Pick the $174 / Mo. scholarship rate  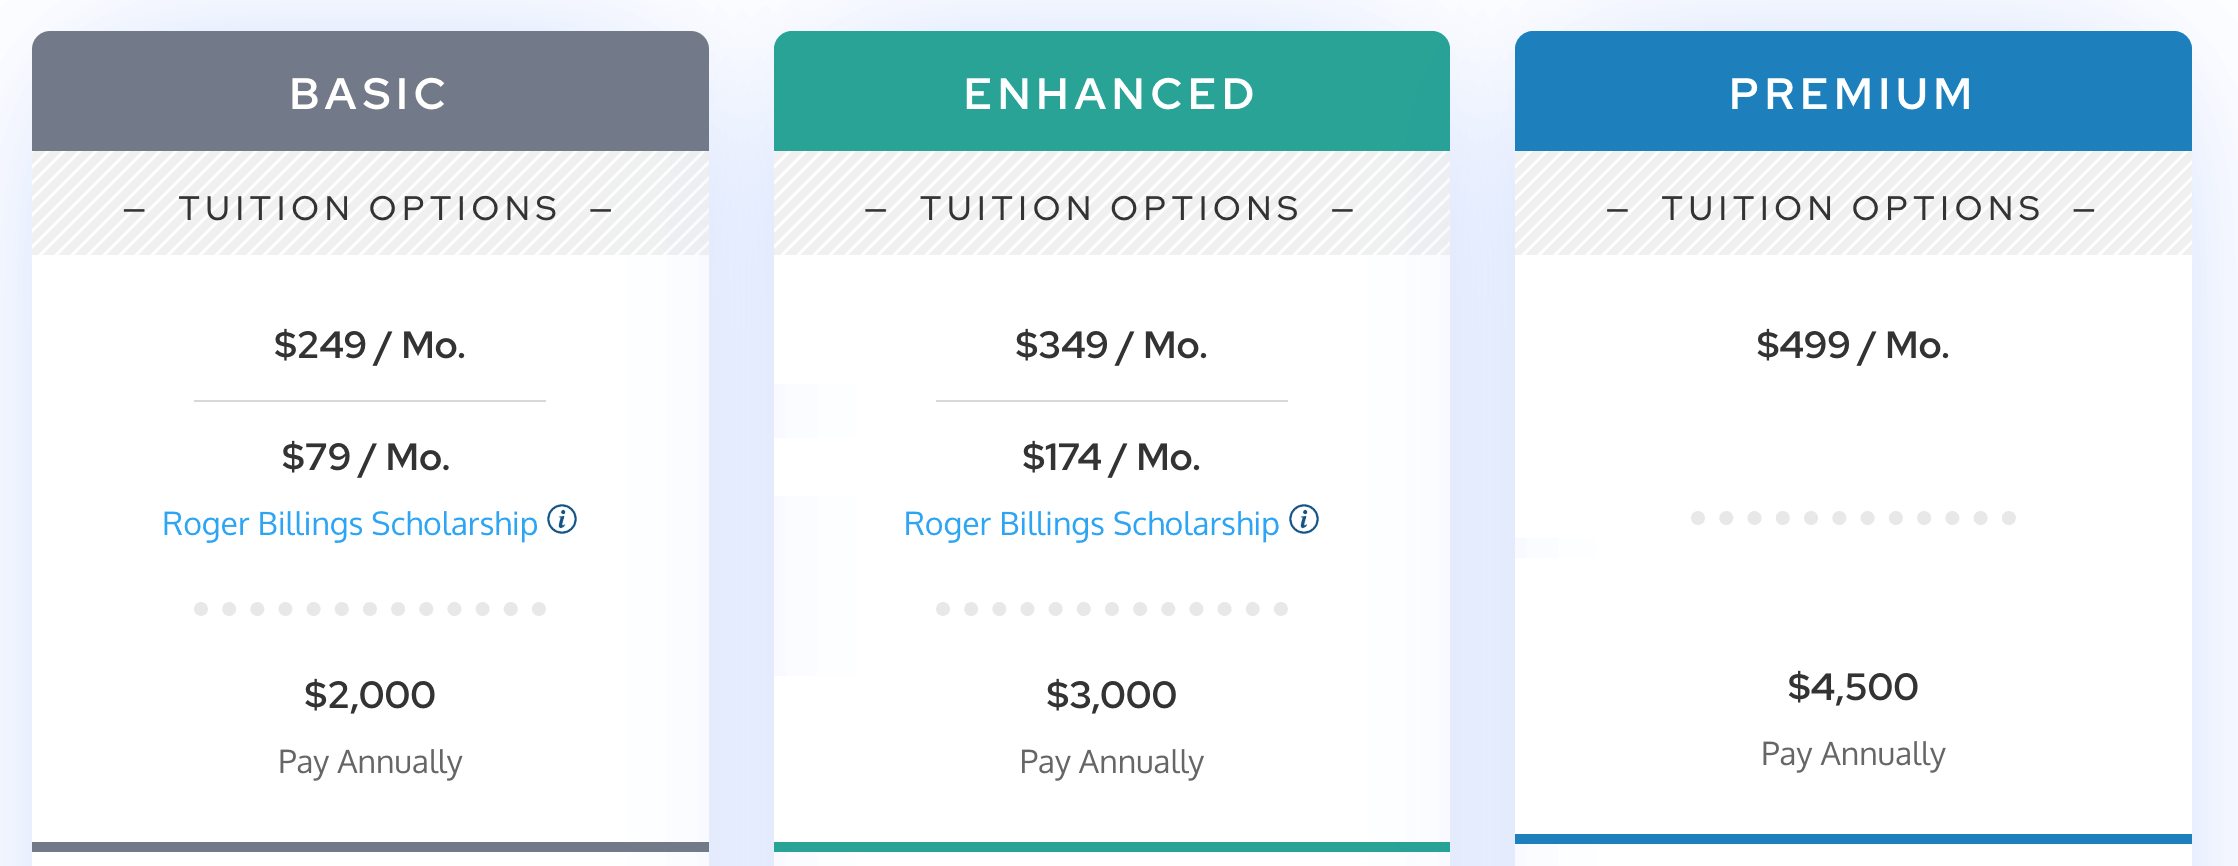[1109, 456]
